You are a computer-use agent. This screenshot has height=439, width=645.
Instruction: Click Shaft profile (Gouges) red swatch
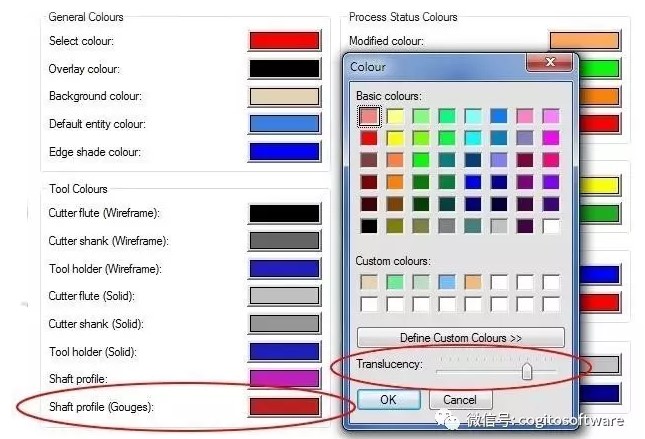pos(284,406)
